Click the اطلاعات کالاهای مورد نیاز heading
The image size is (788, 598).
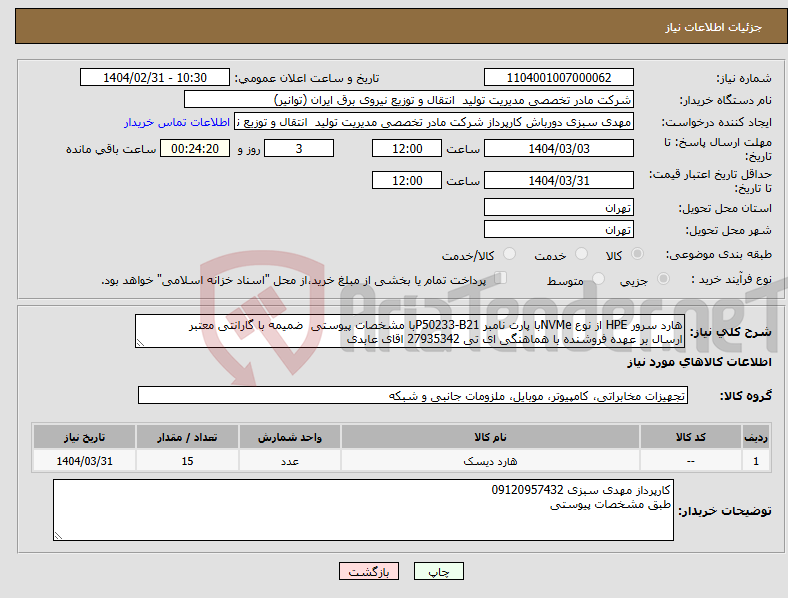pos(699,362)
